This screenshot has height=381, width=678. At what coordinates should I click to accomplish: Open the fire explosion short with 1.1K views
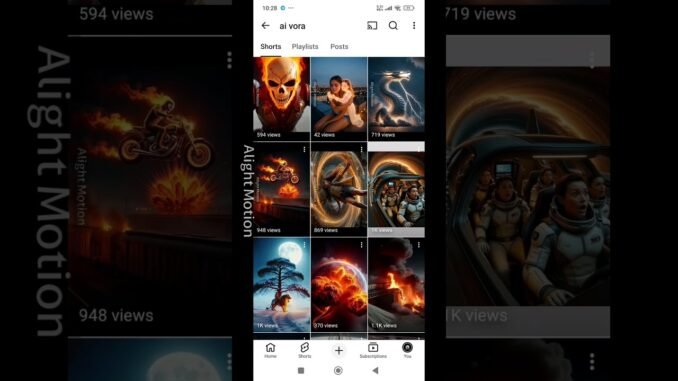[396, 285]
